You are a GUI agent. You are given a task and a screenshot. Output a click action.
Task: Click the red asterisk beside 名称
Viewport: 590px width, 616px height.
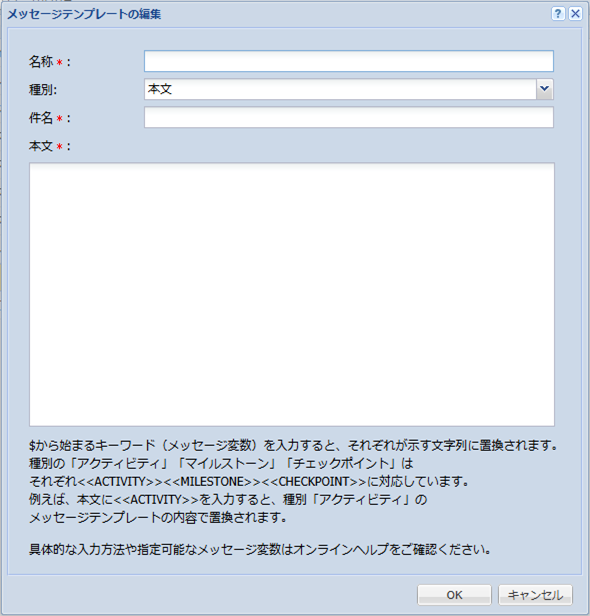60,62
